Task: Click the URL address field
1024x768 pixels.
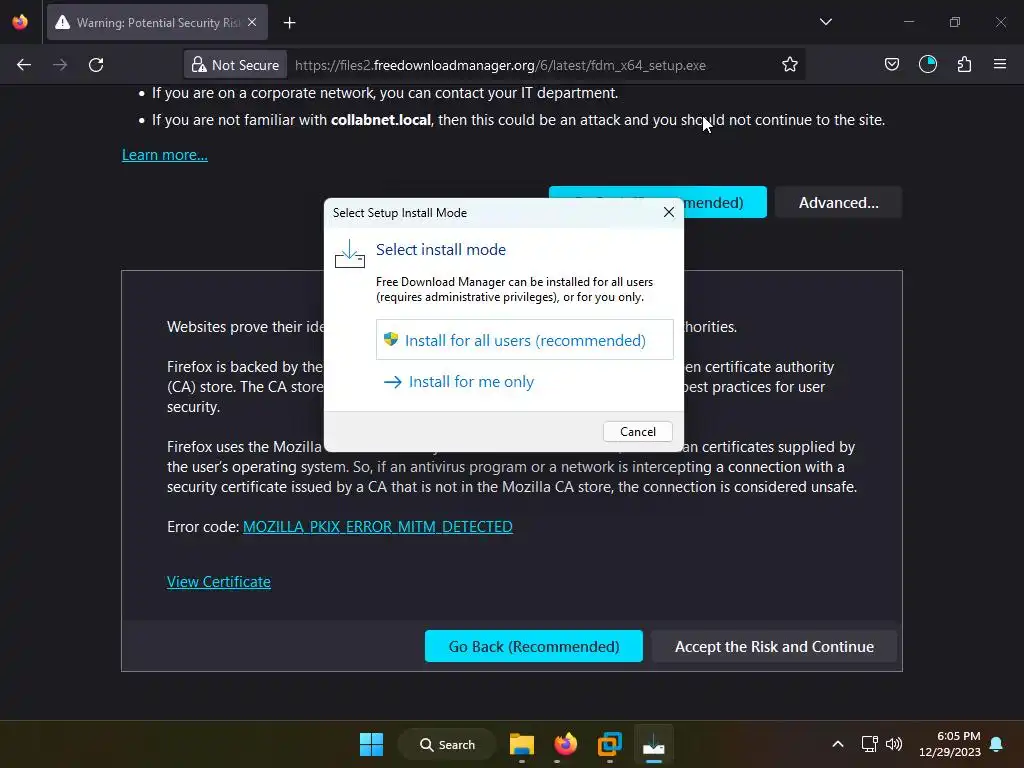Action: click(x=500, y=65)
